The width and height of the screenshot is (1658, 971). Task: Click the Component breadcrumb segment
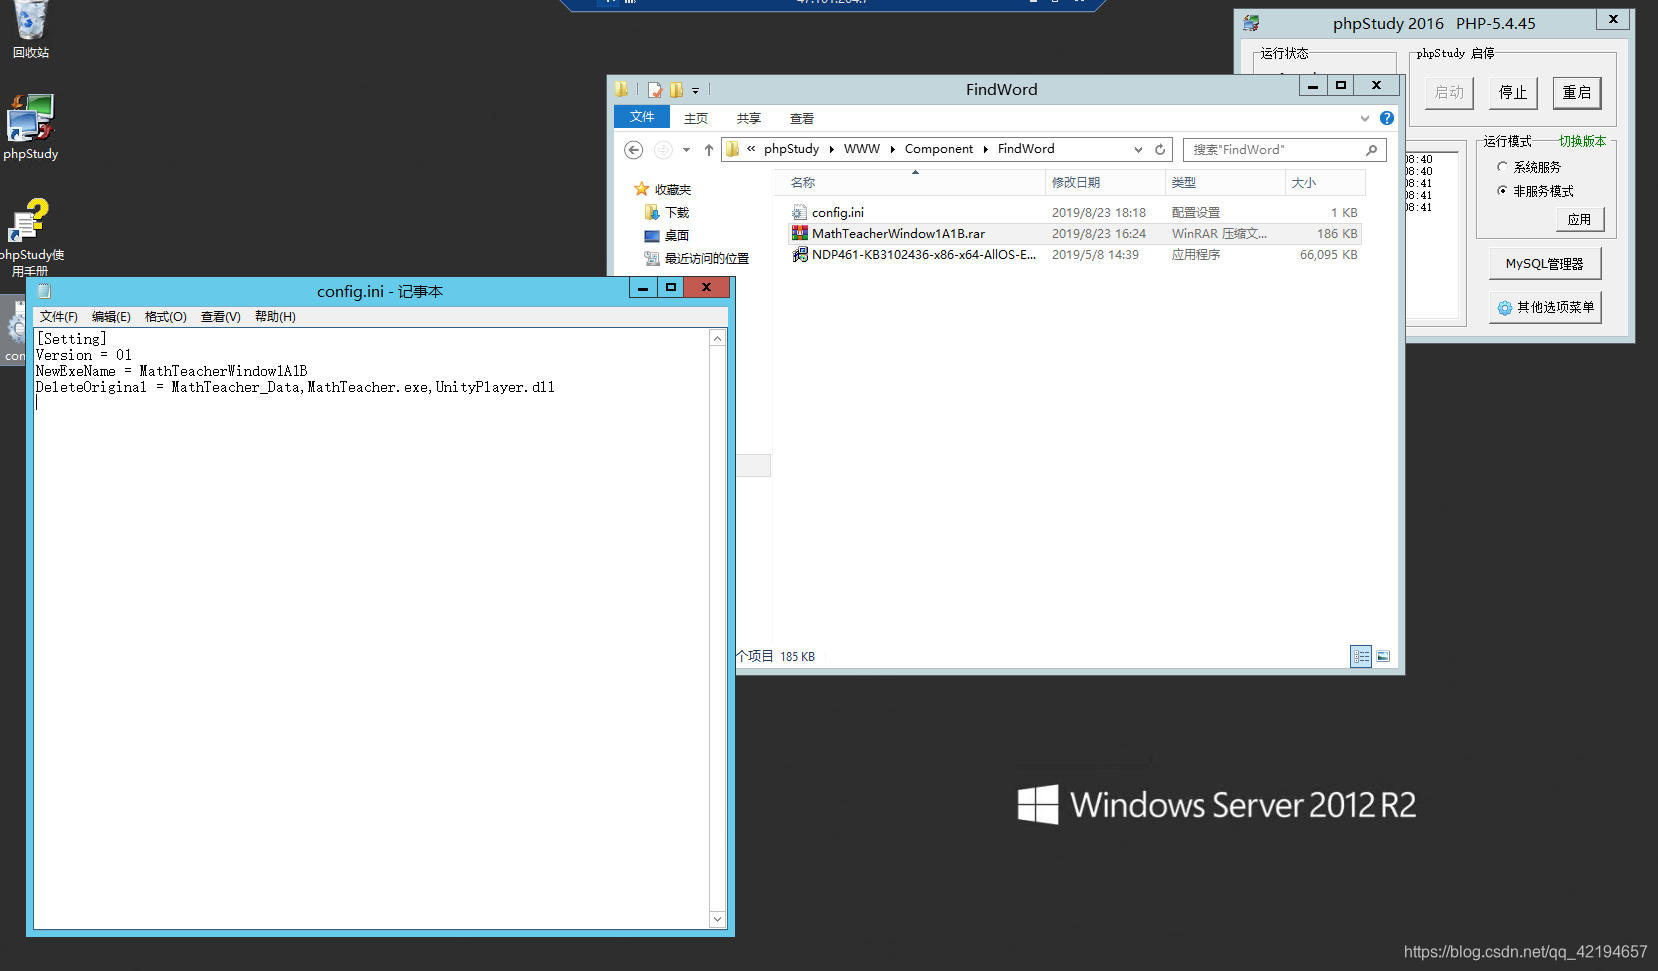pos(938,149)
